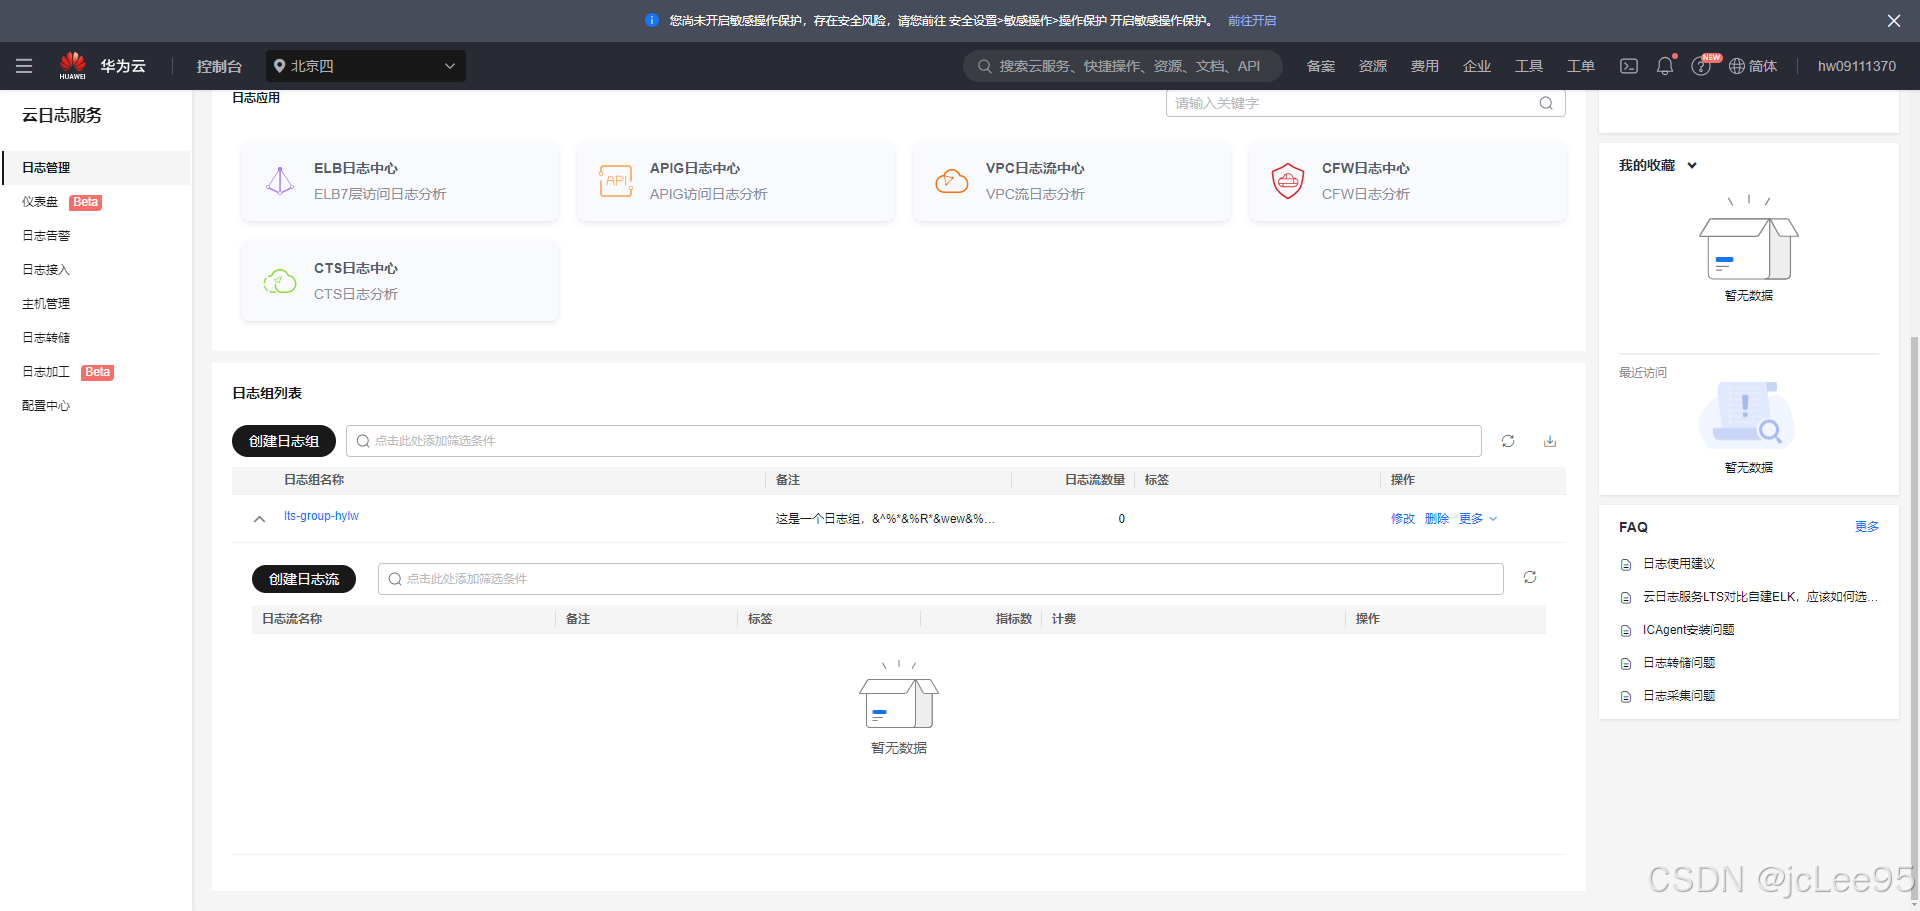This screenshot has width=1920, height=911.
Task: Open the 工具 top menu item
Action: tap(1529, 66)
